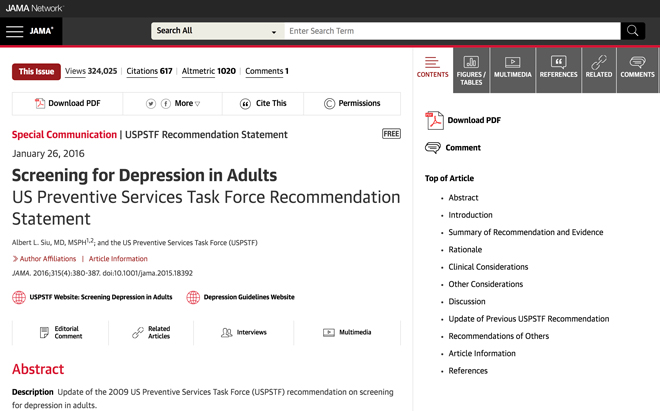Screen dimensions: 660x411
Task: Click the DOI citation text line
Action: click(x=102, y=273)
